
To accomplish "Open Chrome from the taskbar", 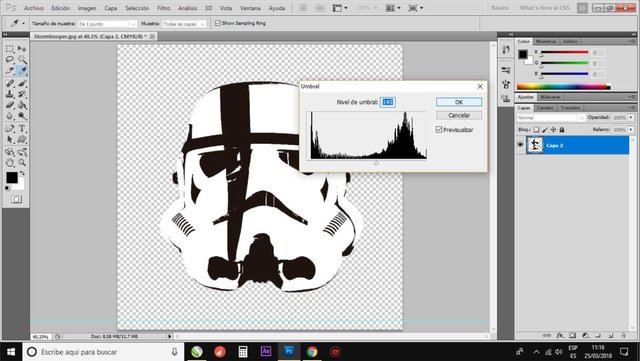I will [312, 351].
